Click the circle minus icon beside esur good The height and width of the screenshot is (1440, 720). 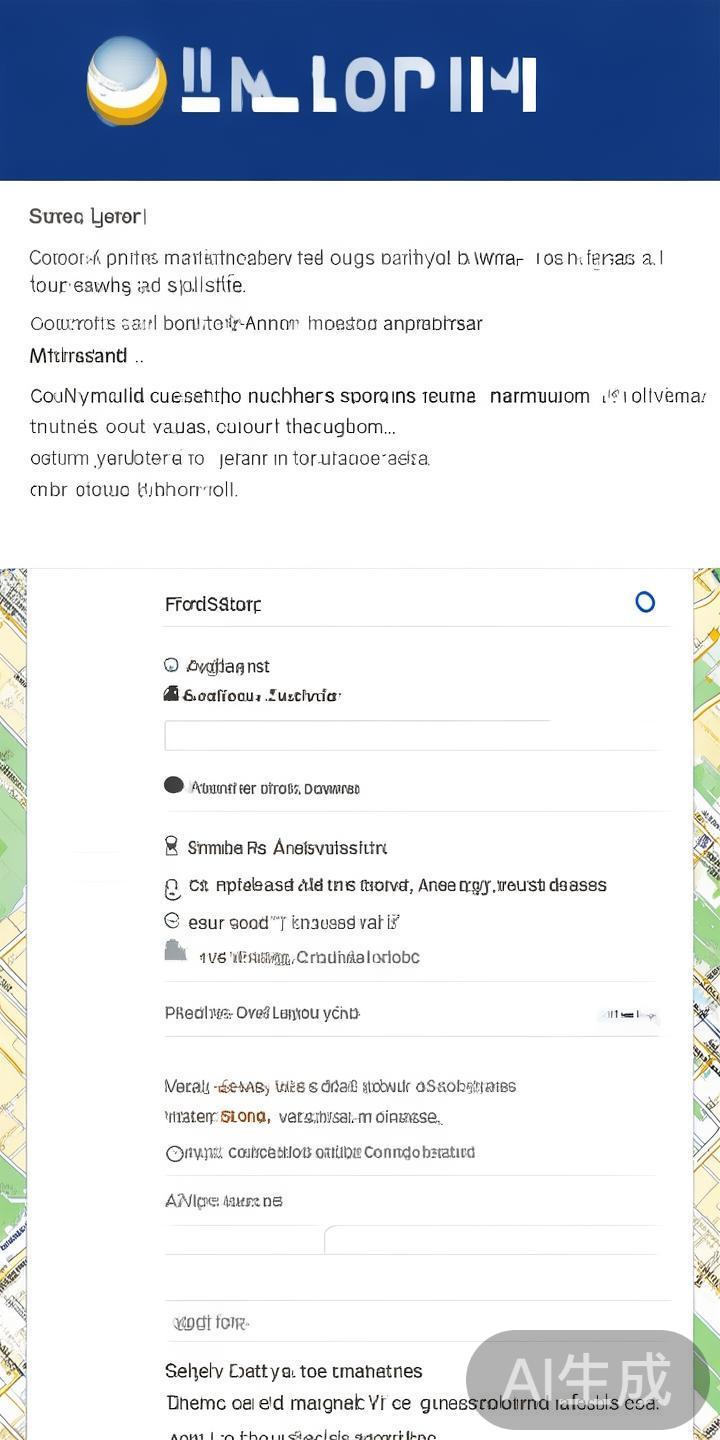point(171,921)
